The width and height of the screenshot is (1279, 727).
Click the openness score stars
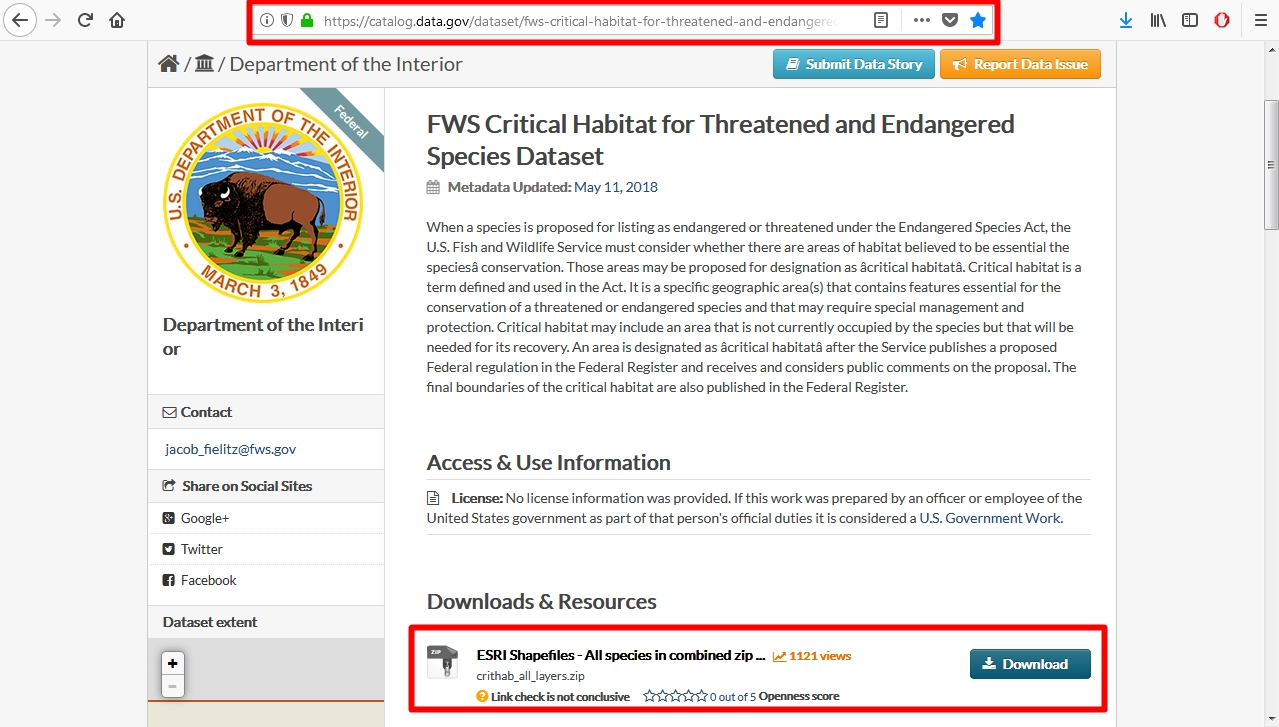tap(675, 696)
